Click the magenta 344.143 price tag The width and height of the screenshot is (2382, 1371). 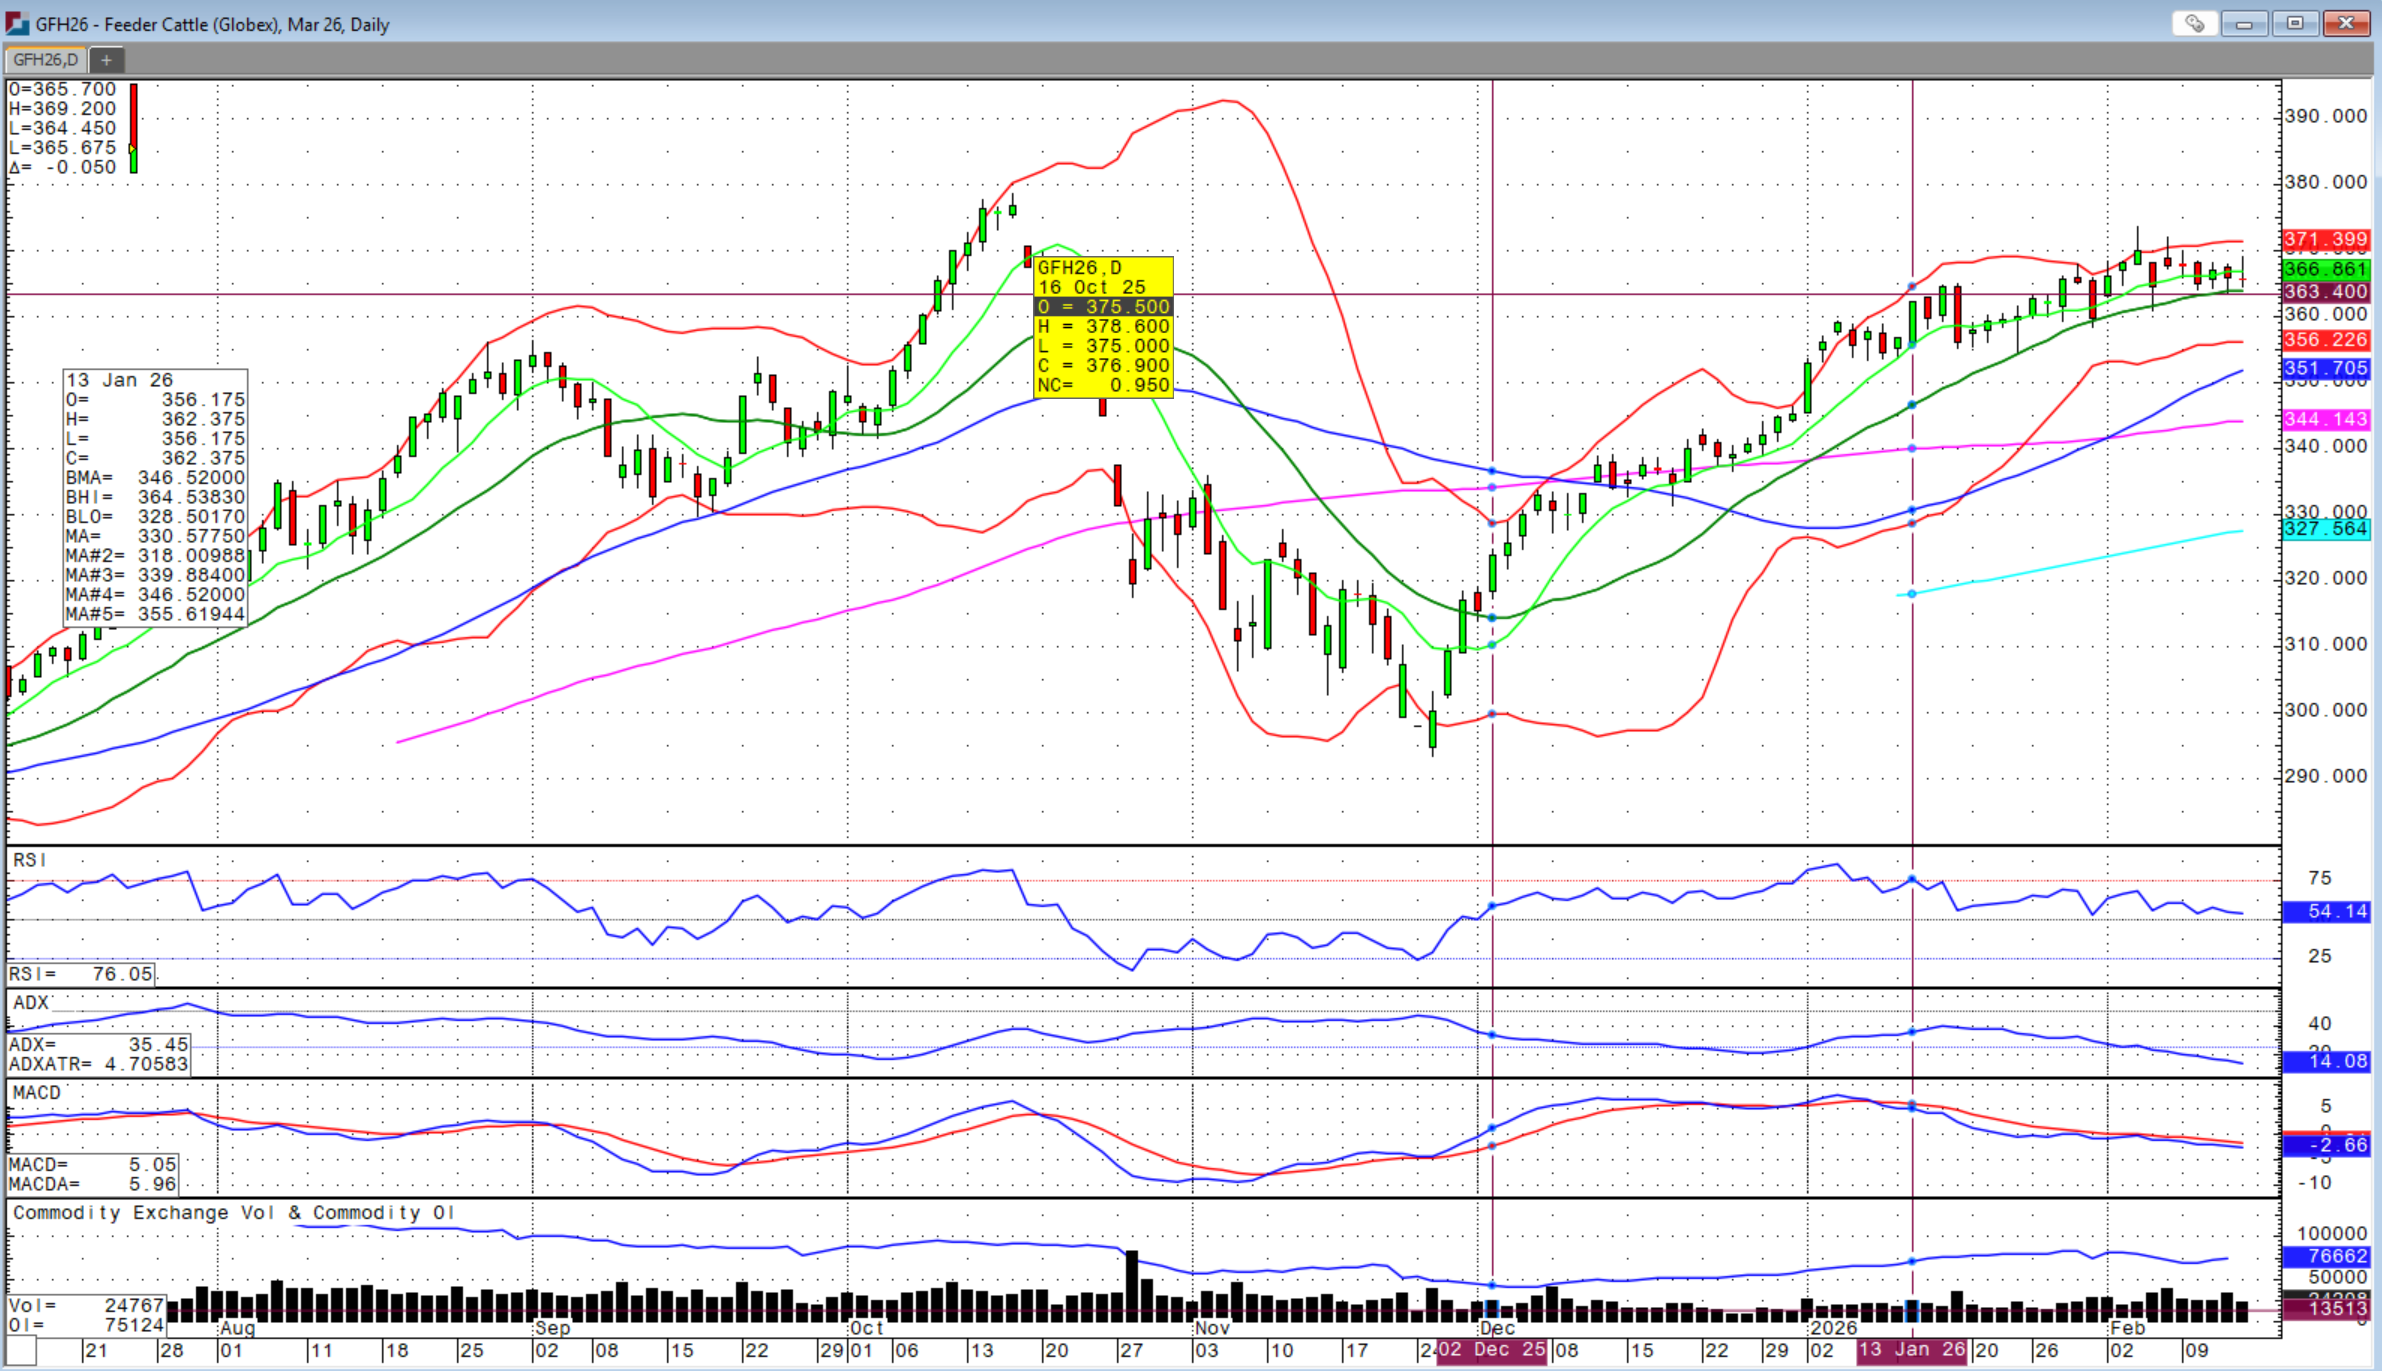click(x=2326, y=420)
